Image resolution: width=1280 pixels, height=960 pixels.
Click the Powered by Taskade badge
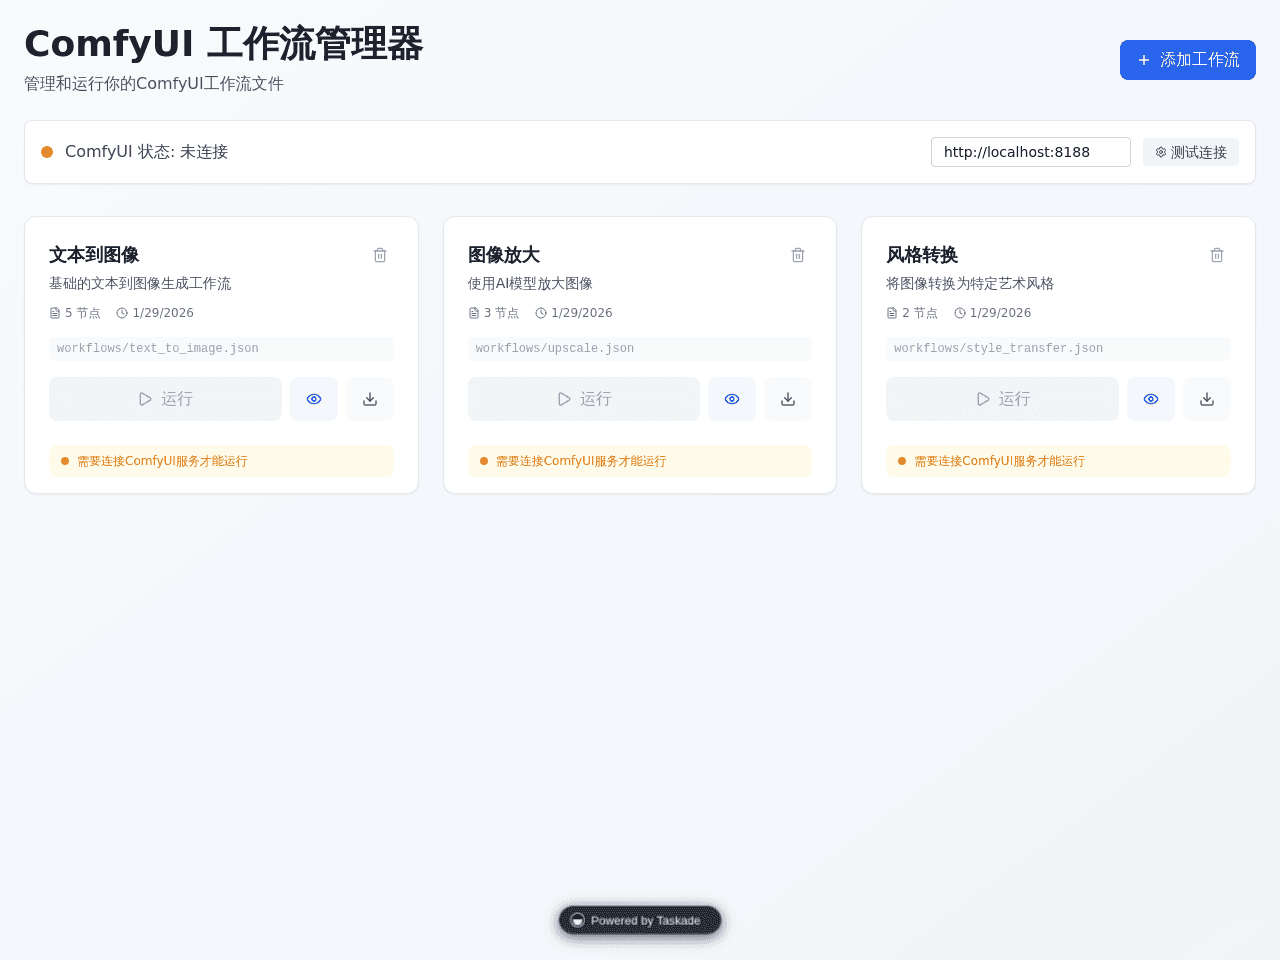(640, 920)
